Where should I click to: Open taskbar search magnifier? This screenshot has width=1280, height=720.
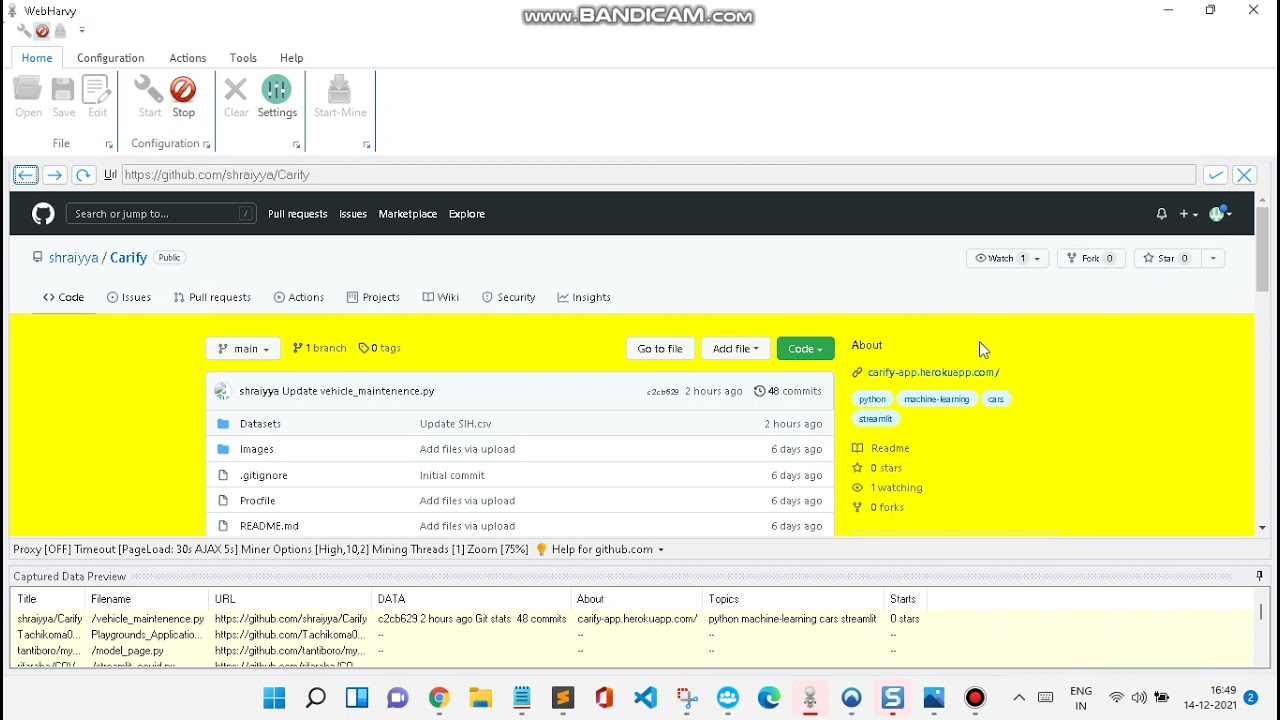pyautogui.click(x=315, y=698)
